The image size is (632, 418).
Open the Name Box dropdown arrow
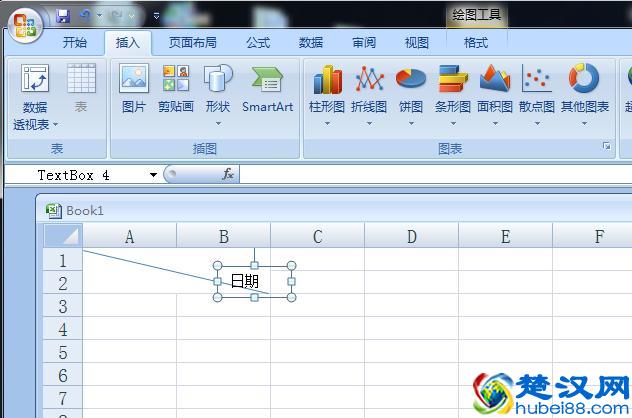(153, 175)
